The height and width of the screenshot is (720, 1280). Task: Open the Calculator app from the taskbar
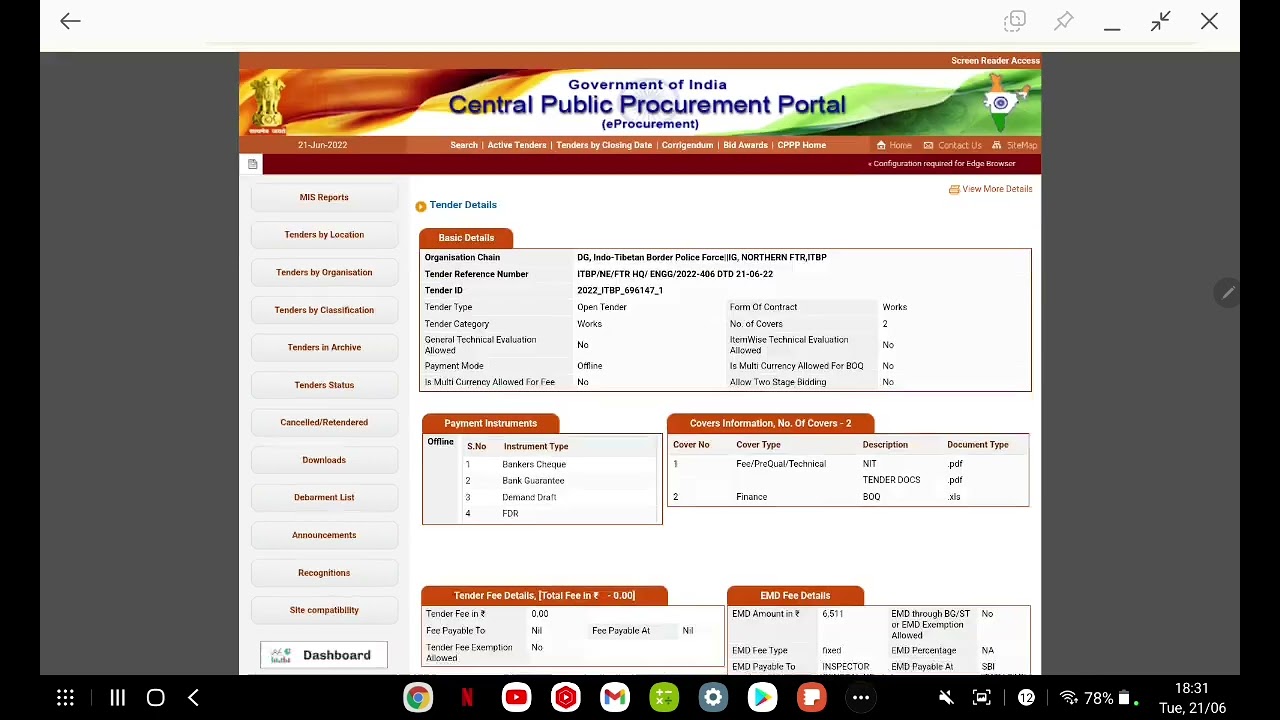(664, 698)
